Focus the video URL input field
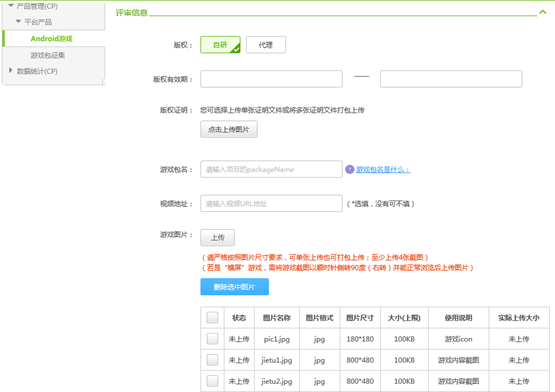The height and width of the screenshot is (392, 555). (271, 203)
